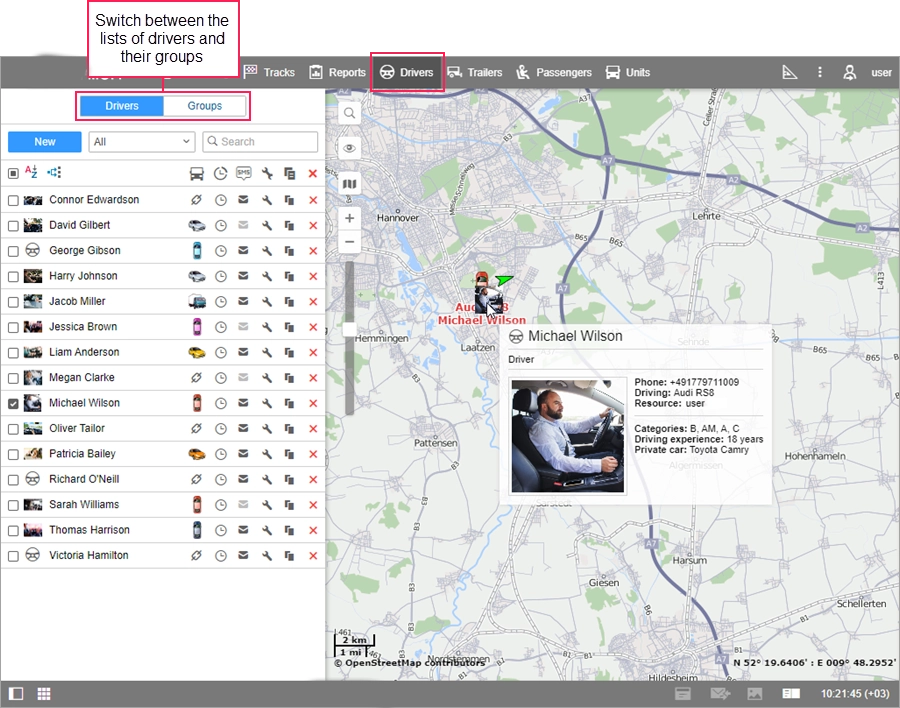Viewport: 900px width, 708px height.
Task: Click the New driver button
Action: 45,142
